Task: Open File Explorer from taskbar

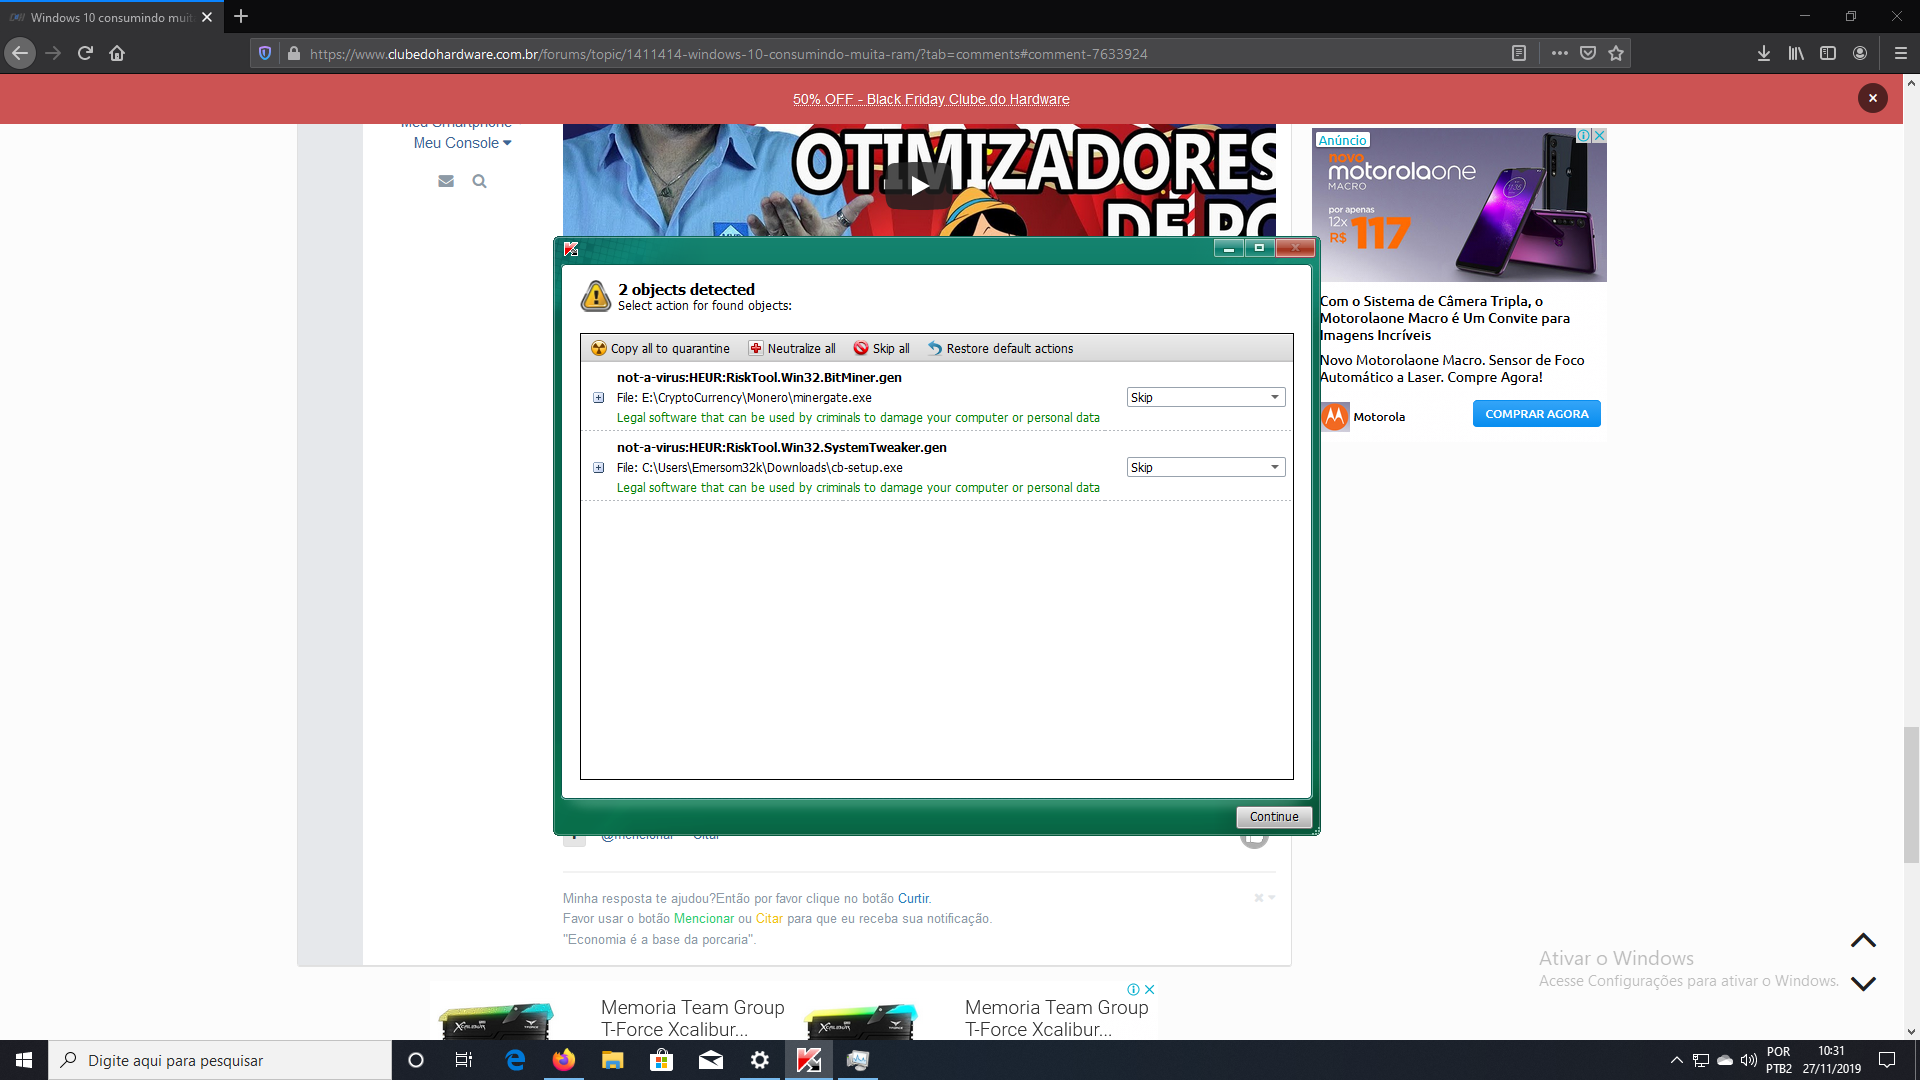Action: pyautogui.click(x=612, y=1060)
